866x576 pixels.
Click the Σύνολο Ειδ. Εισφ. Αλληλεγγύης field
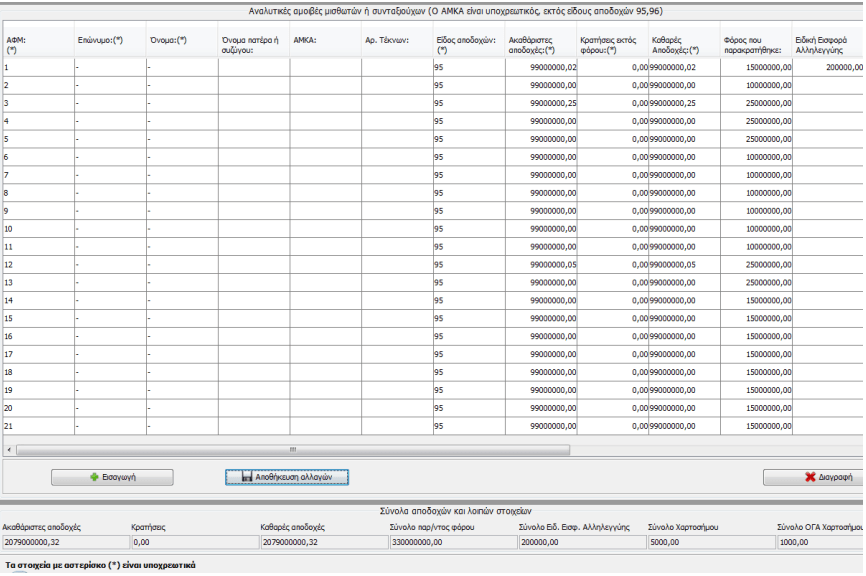point(583,542)
